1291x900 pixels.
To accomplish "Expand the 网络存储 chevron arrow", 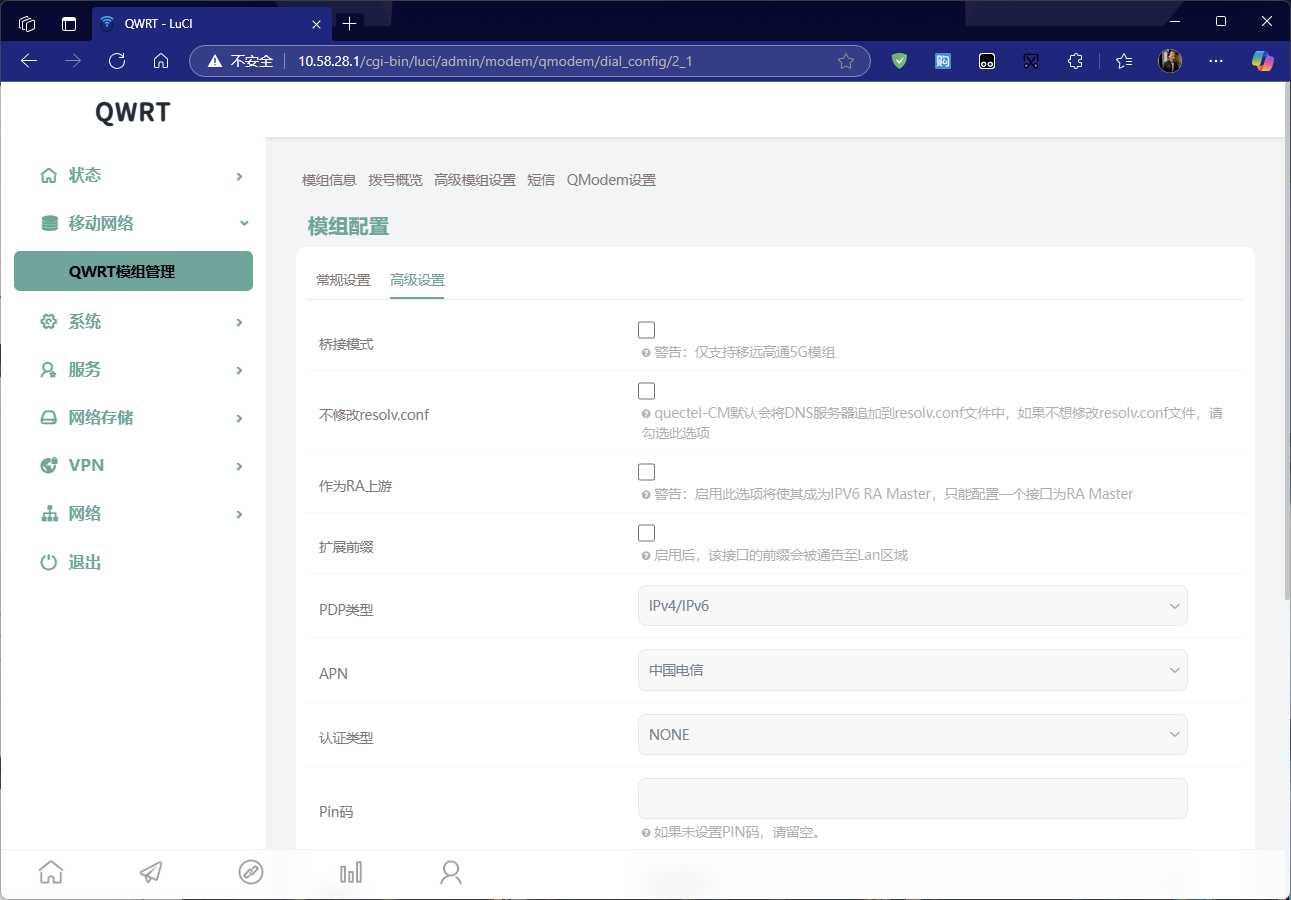I will pos(240,418).
